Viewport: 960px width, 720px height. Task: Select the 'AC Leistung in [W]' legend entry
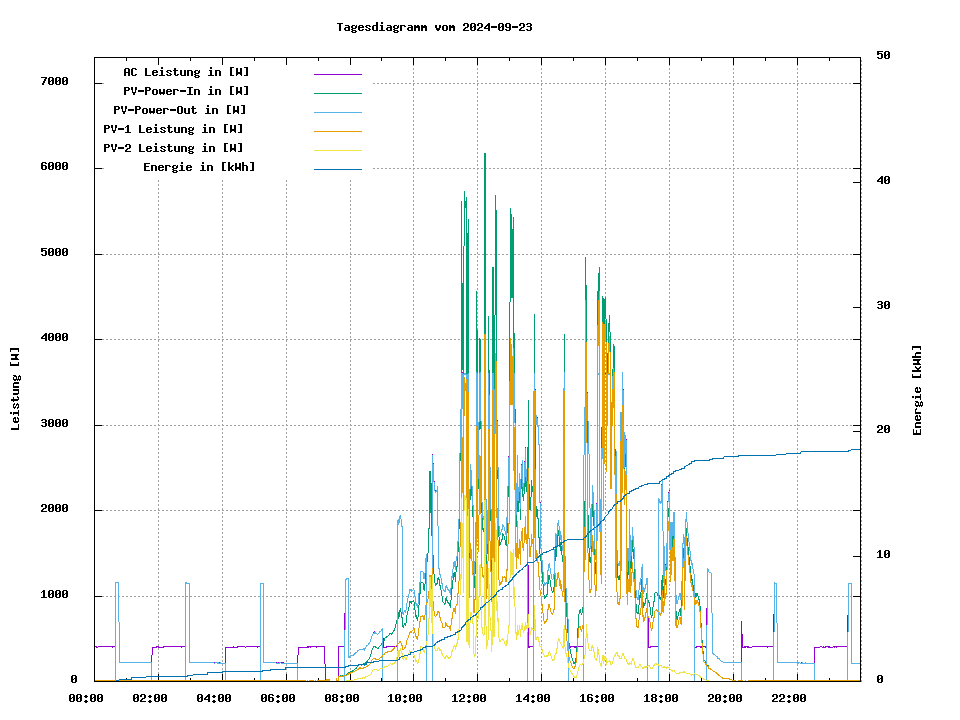(x=186, y=72)
